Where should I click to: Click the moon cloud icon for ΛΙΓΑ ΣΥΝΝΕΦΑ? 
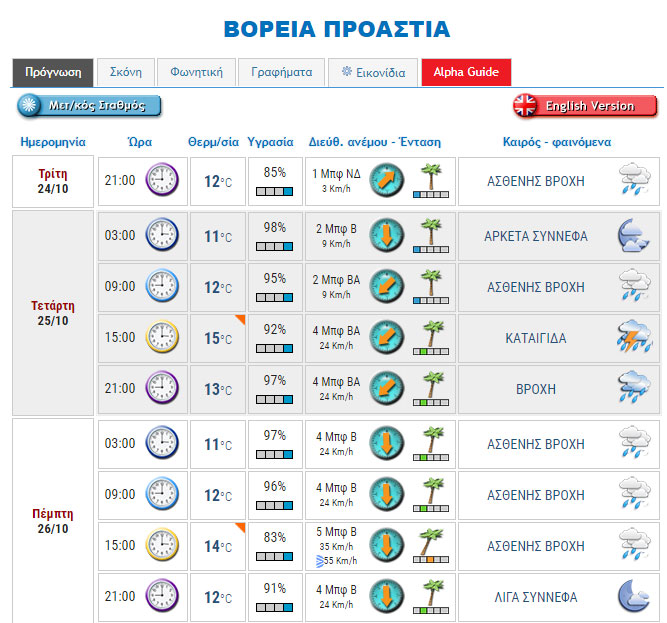(x=631, y=596)
